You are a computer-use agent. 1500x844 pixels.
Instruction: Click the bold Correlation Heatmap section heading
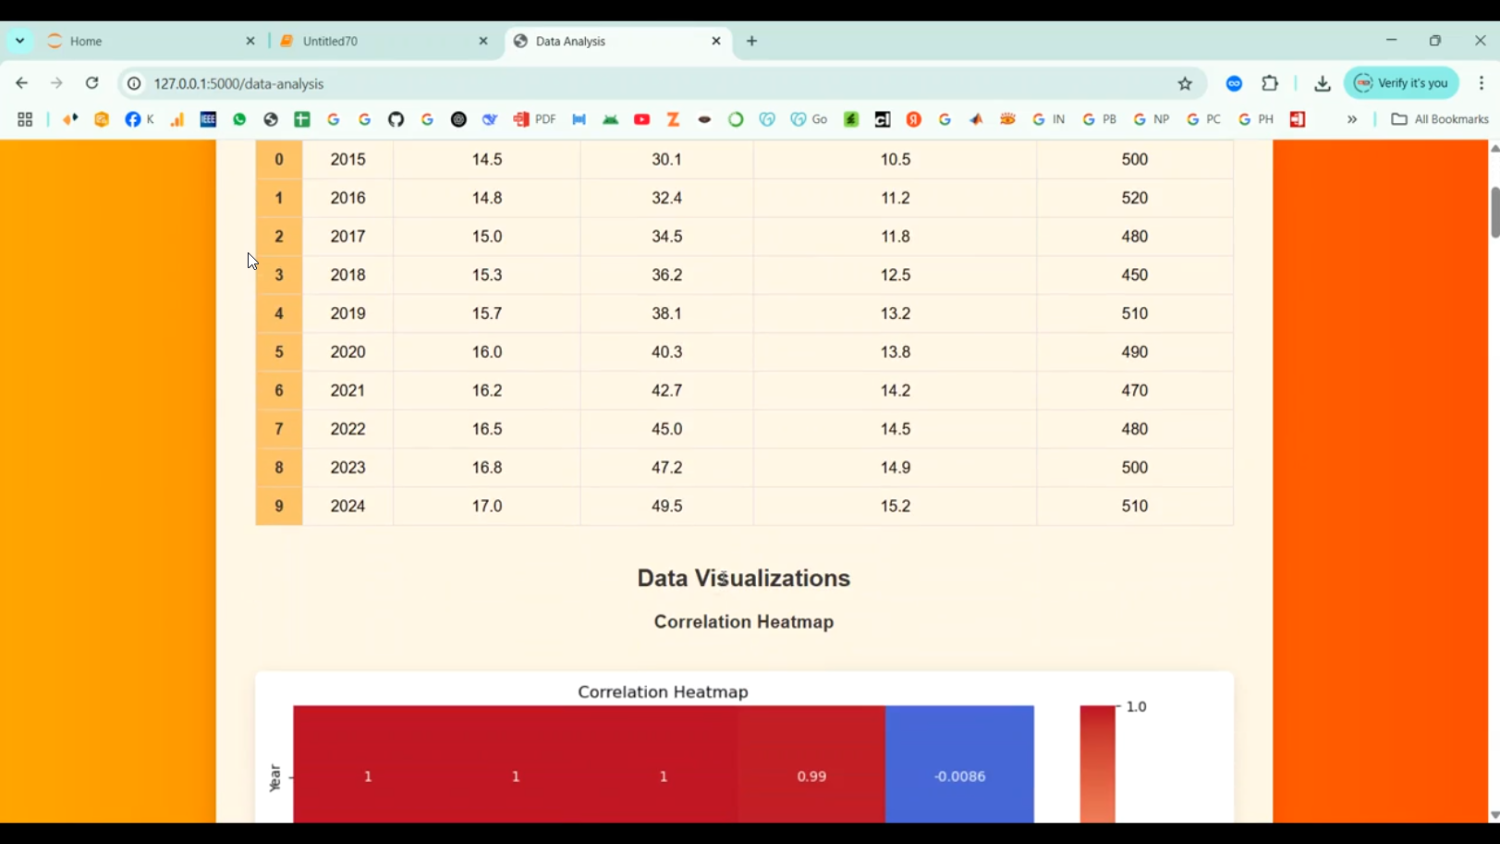[x=744, y=622]
